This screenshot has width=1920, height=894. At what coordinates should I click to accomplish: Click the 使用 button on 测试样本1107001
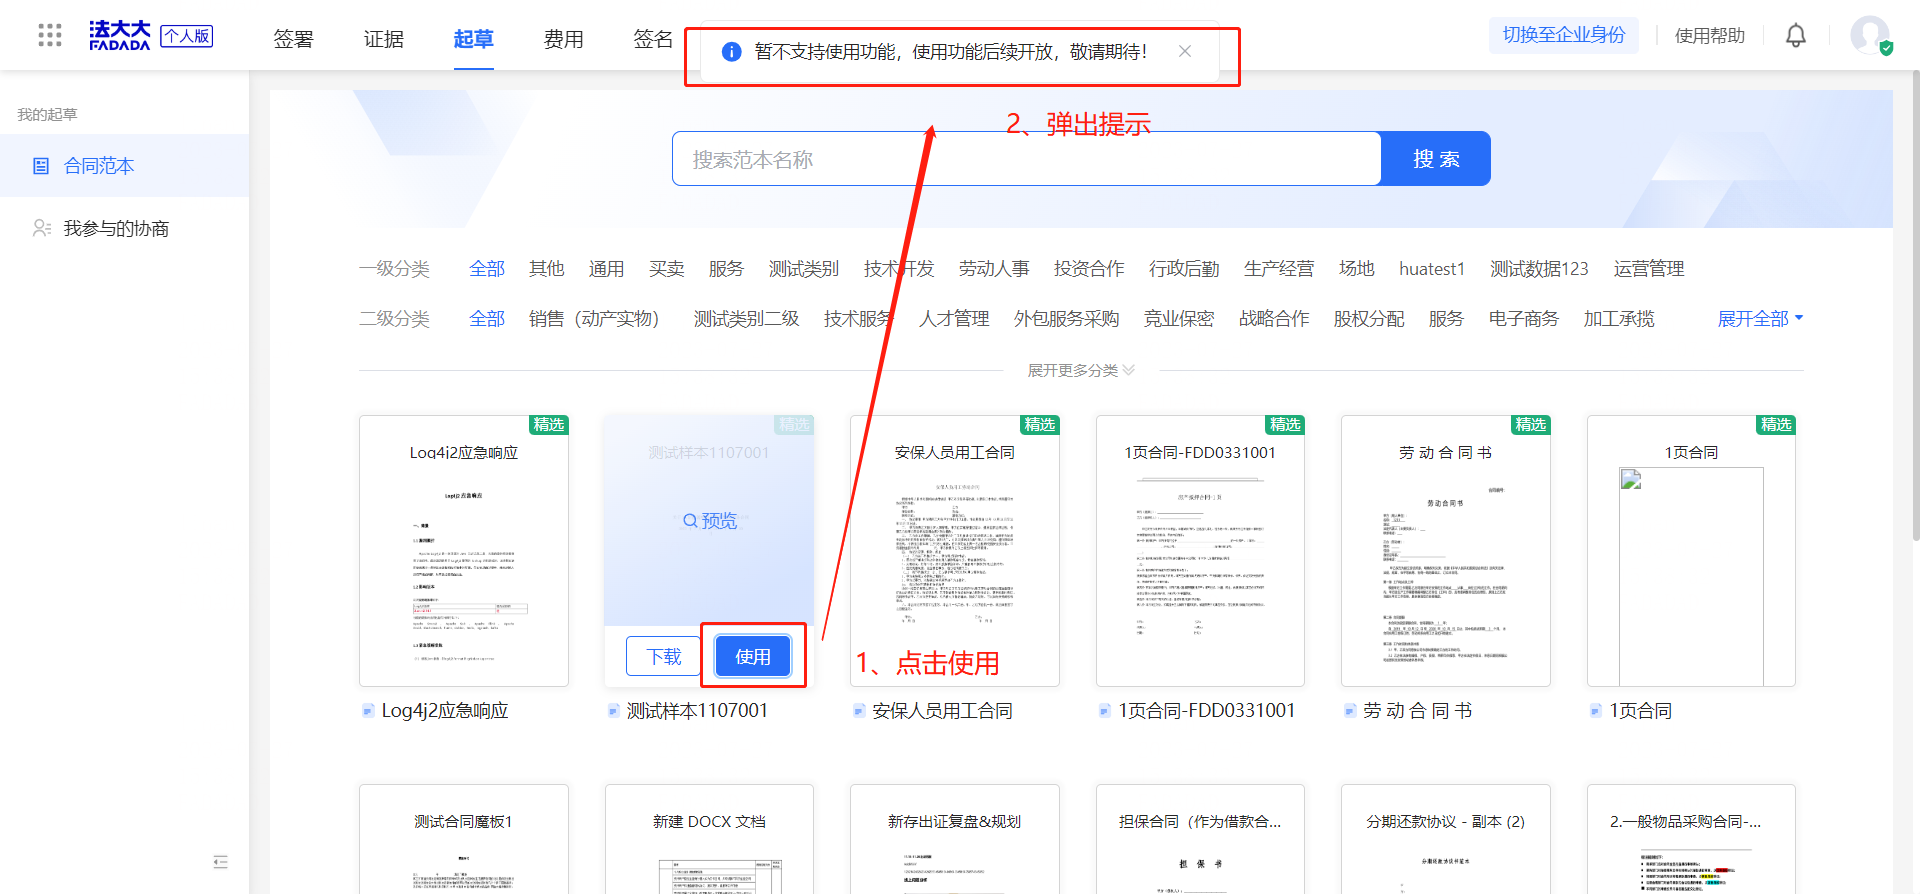pos(753,656)
